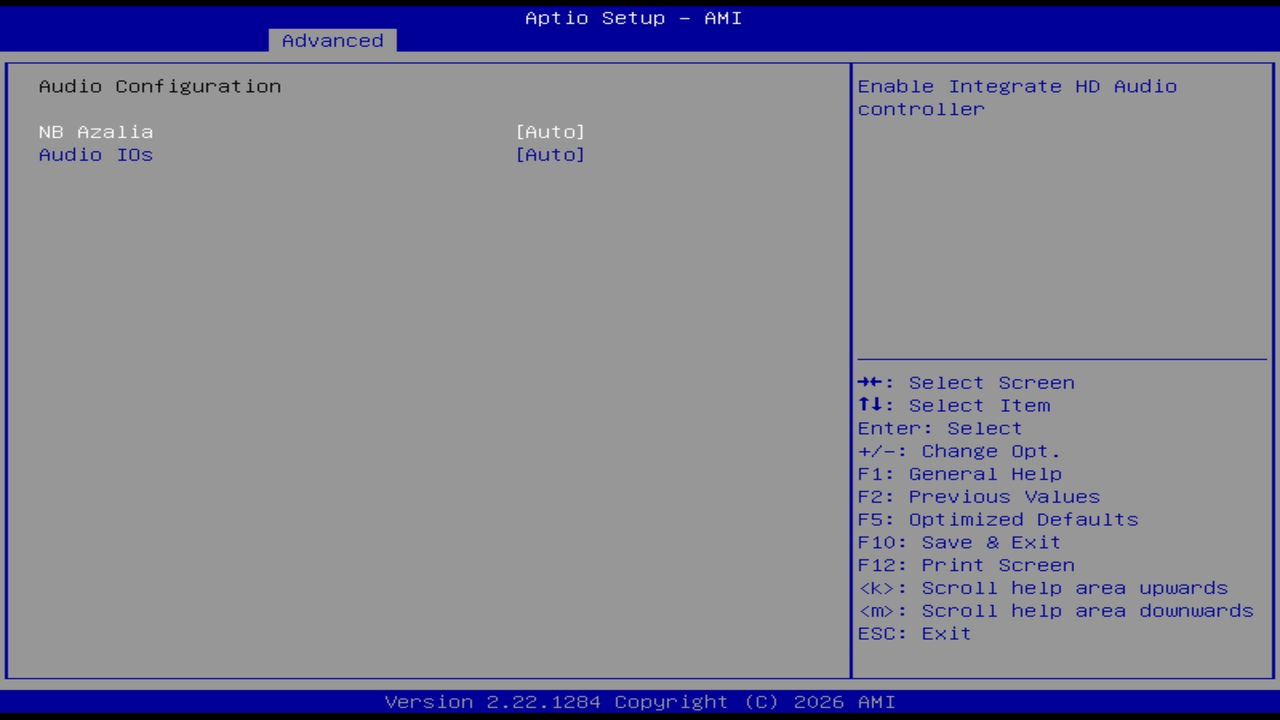This screenshot has width=1280, height=720.
Task: Click the +/-: Change Opt. hint
Action: 959,452
